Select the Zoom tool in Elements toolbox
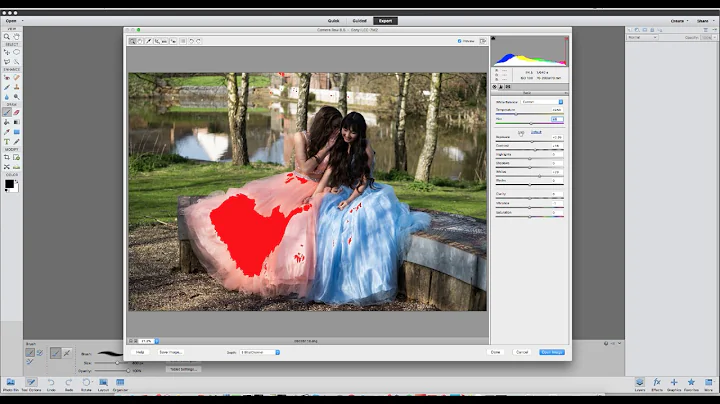This screenshot has height=404, width=720. point(7,36)
